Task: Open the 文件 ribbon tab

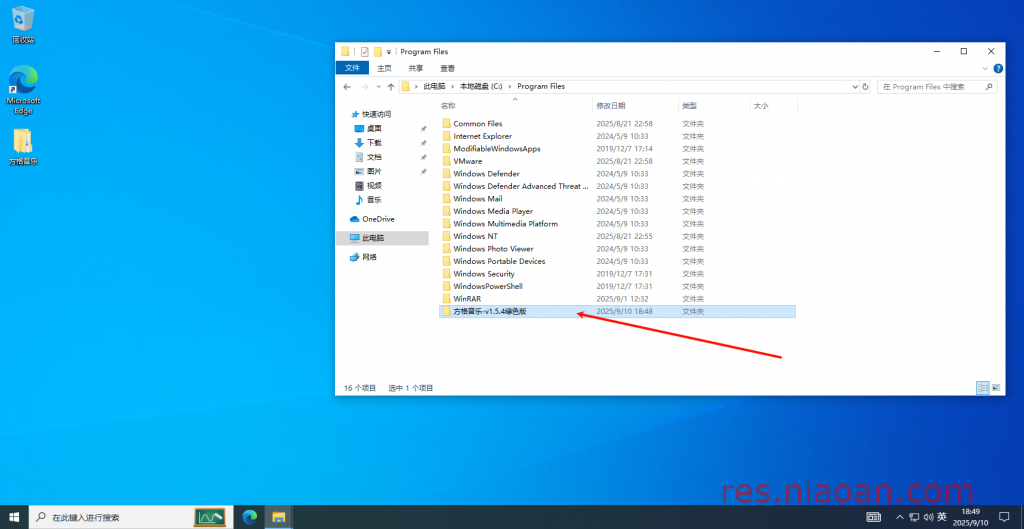Action: pos(352,68)
